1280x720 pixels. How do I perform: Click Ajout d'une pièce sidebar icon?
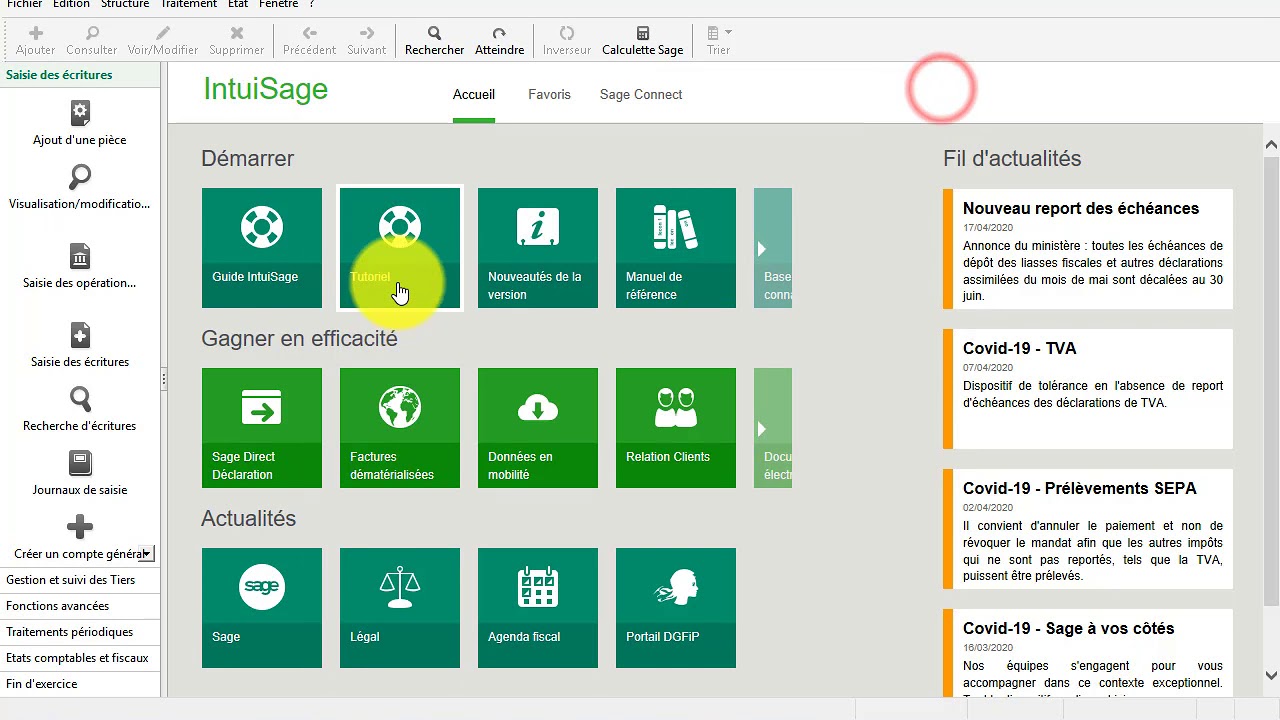[x=80, y=113]
